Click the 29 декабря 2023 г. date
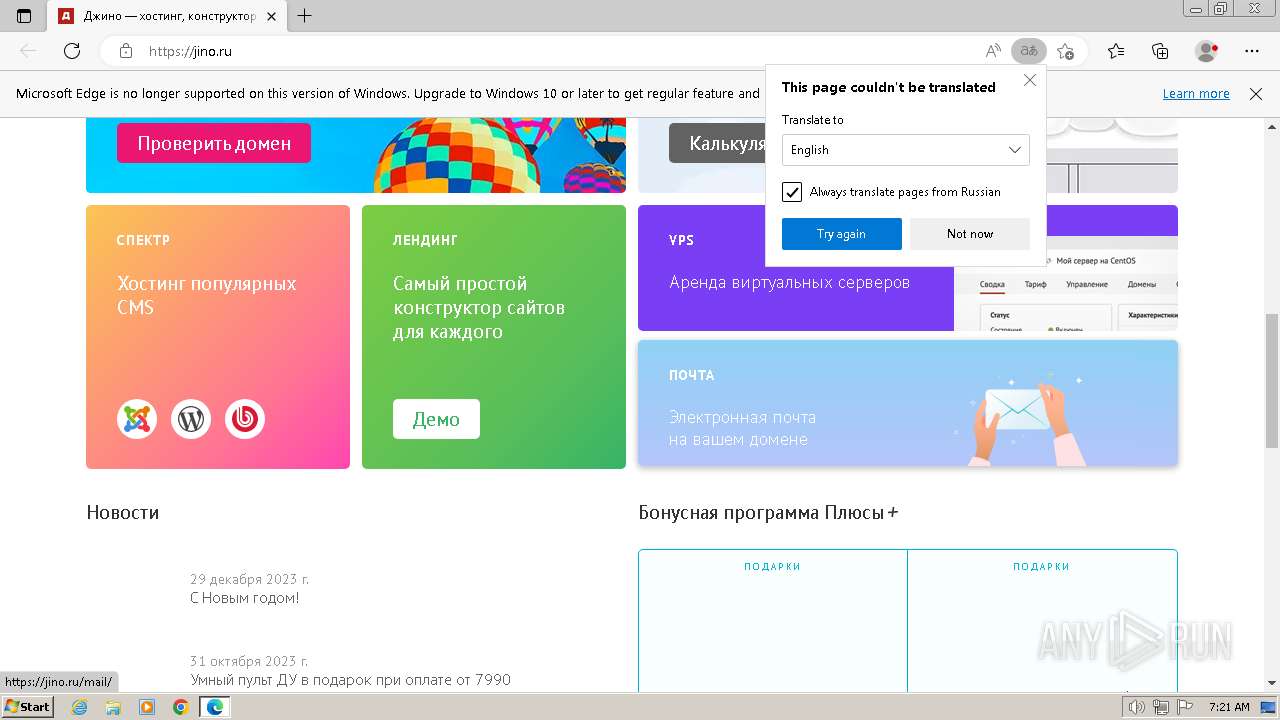The height and width of the screenshot is (720, 1280). point(250,579)
